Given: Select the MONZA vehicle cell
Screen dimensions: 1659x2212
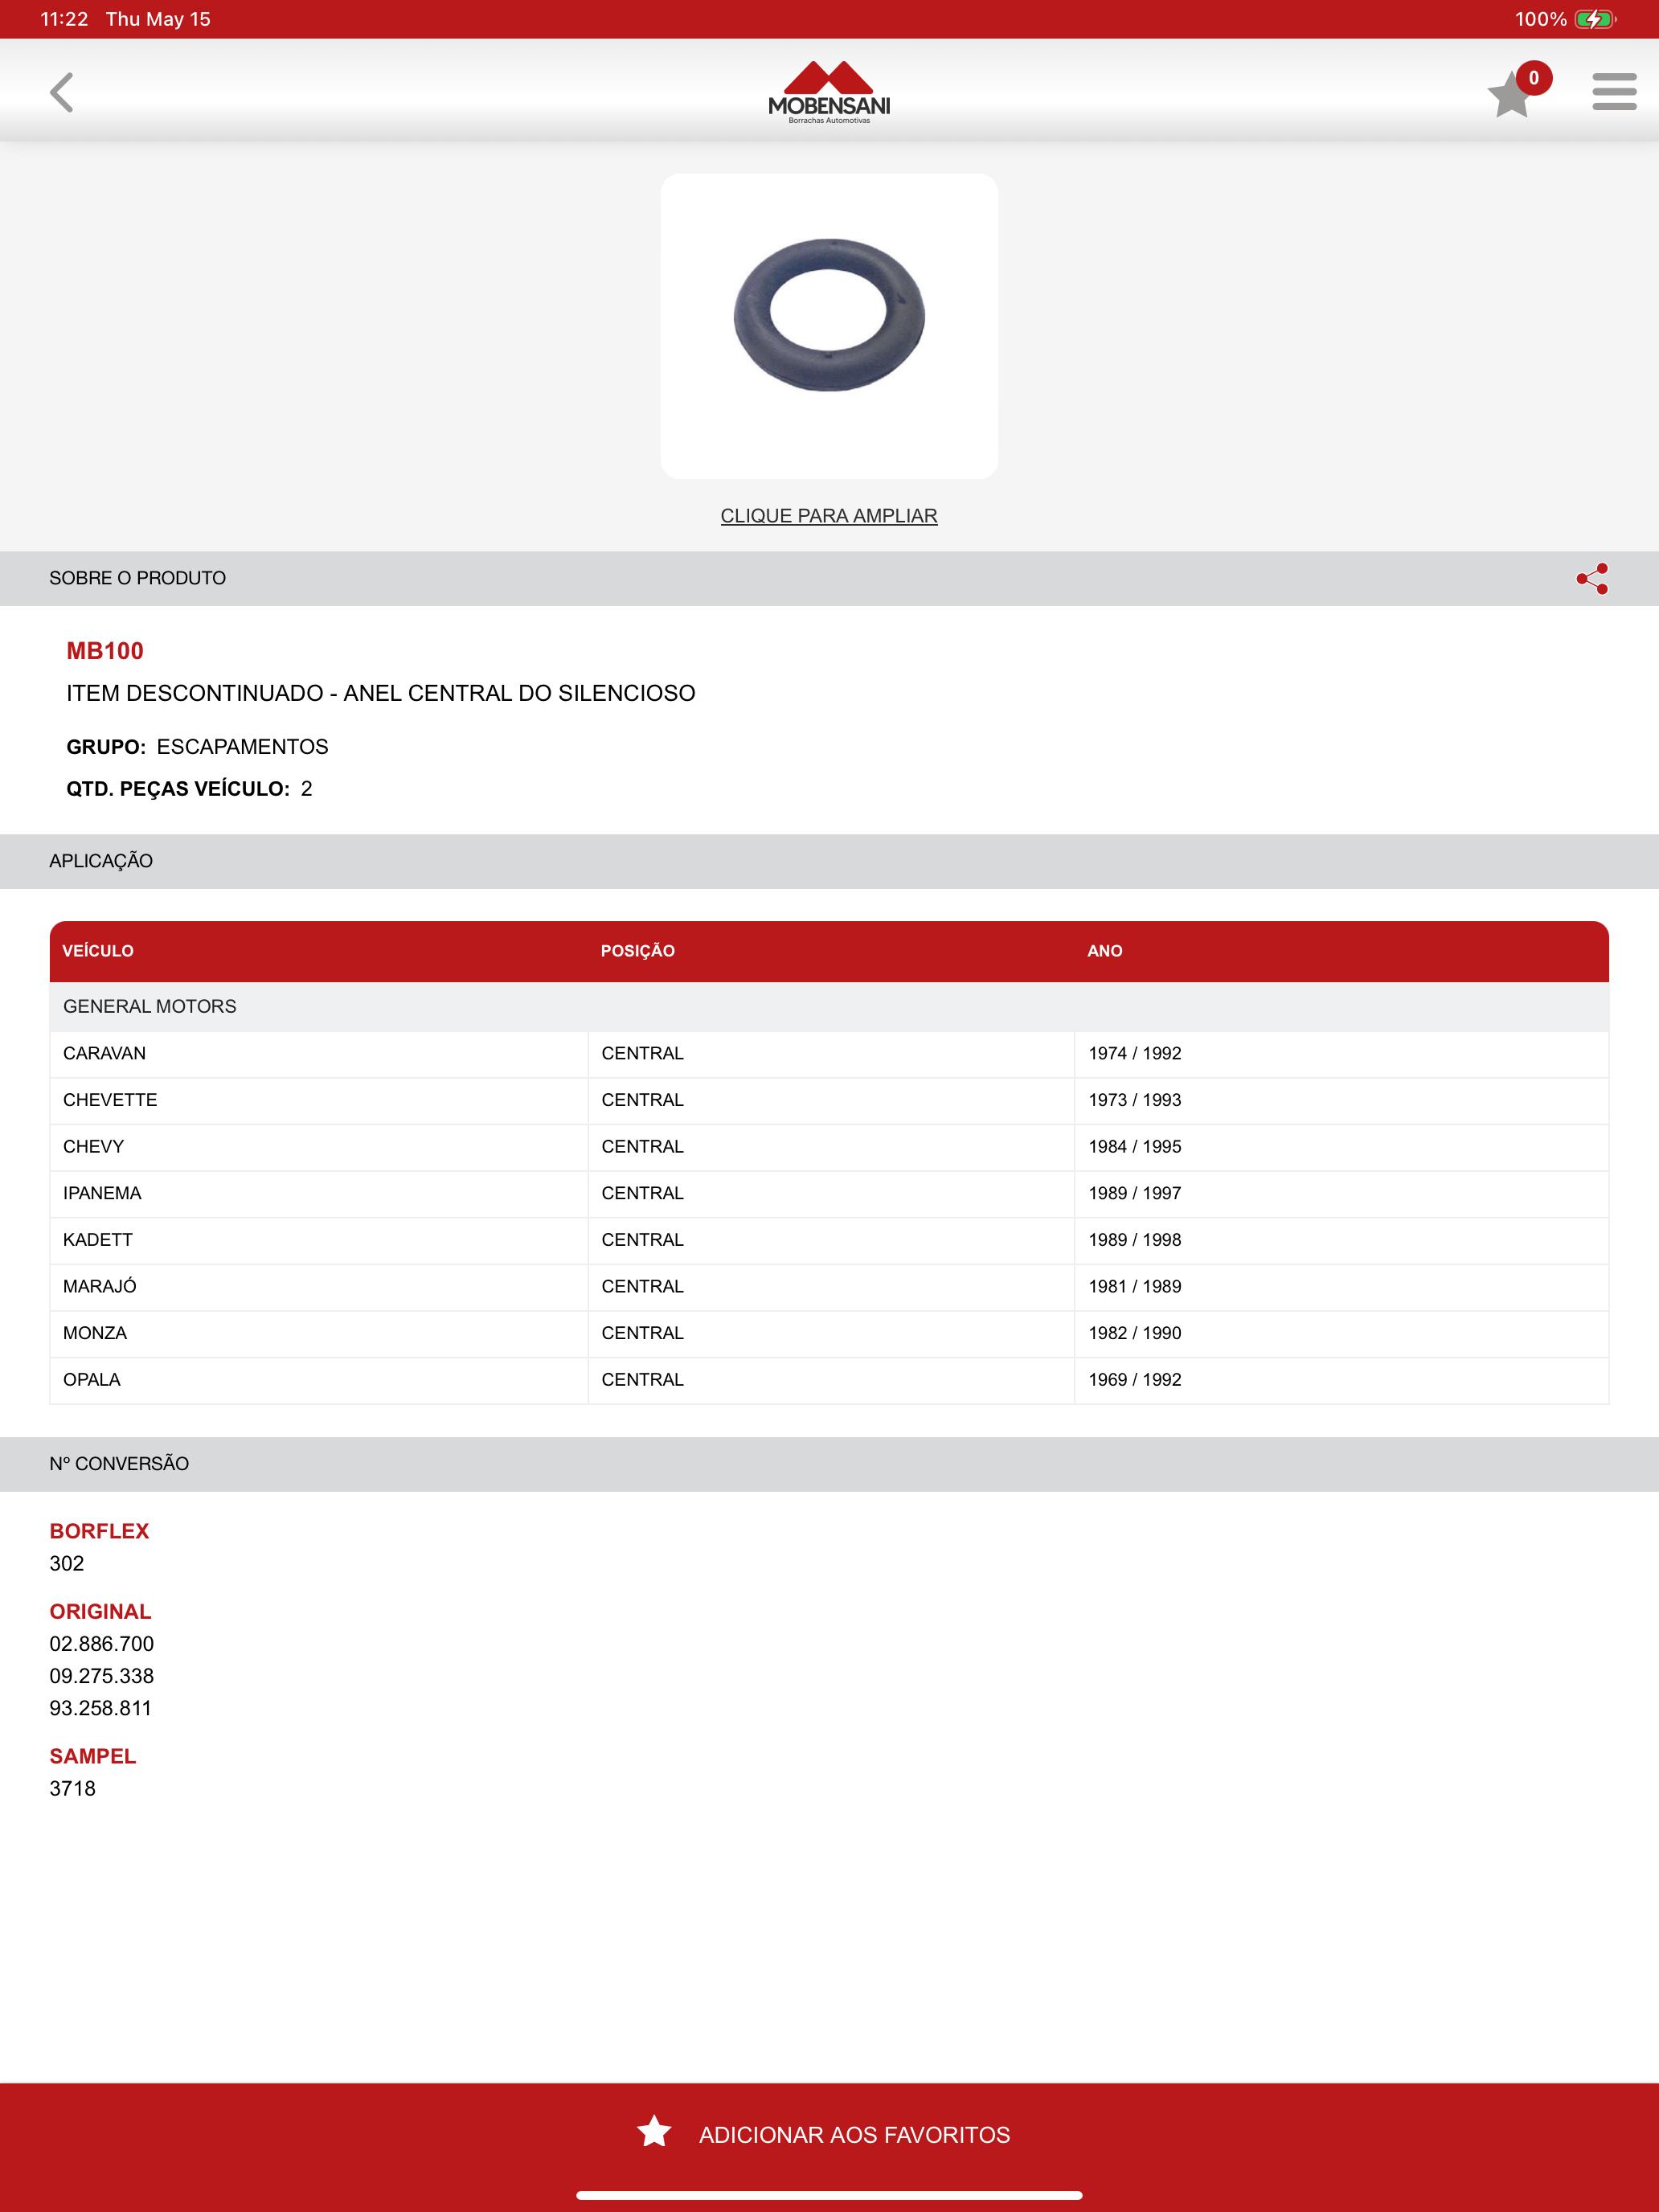Looking at the screenshot, I should coord(319,1333).
